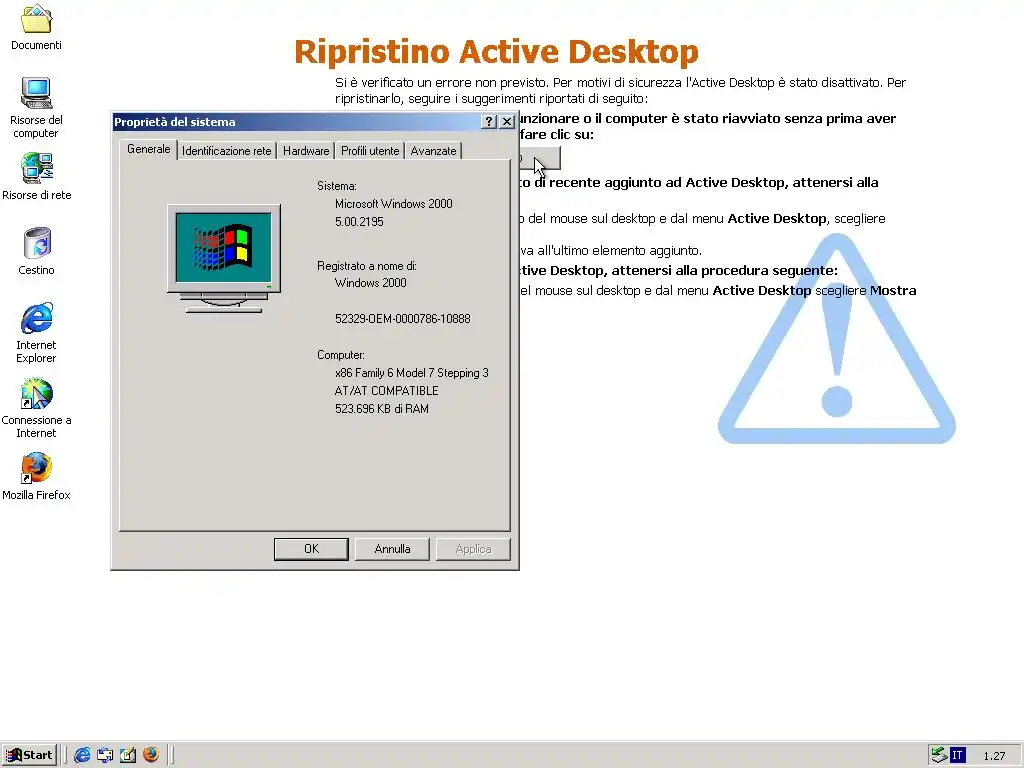Click the 'Sistema:' label
Viewport: 1024px width, 768px height.
click(336, 186)
